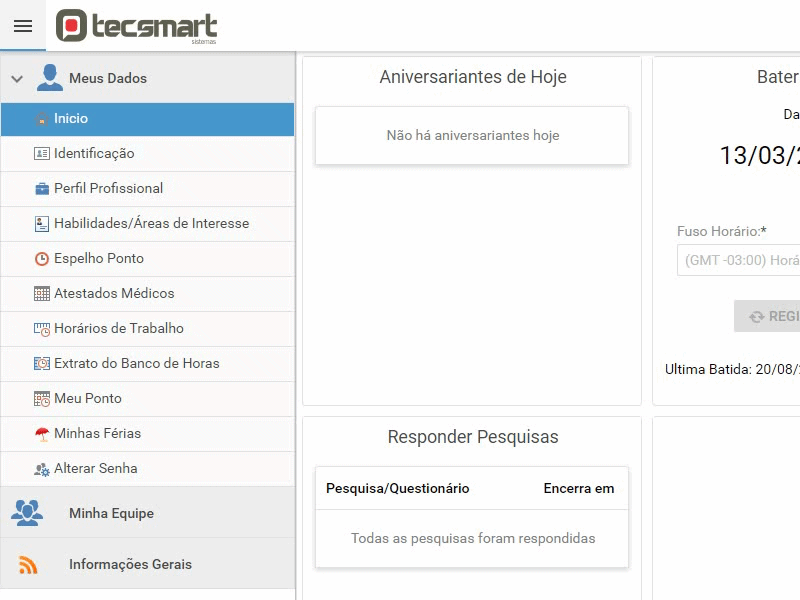800x600 pixels.
Task: Select the Inicio menu item
Action: pyautogui.click(x=147, y=119)
